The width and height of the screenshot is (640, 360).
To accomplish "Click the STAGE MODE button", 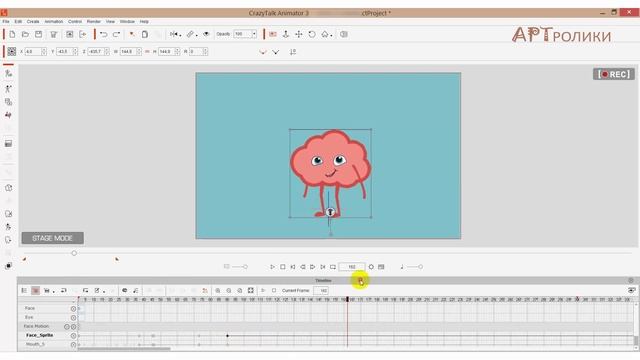I will [52, 238].
